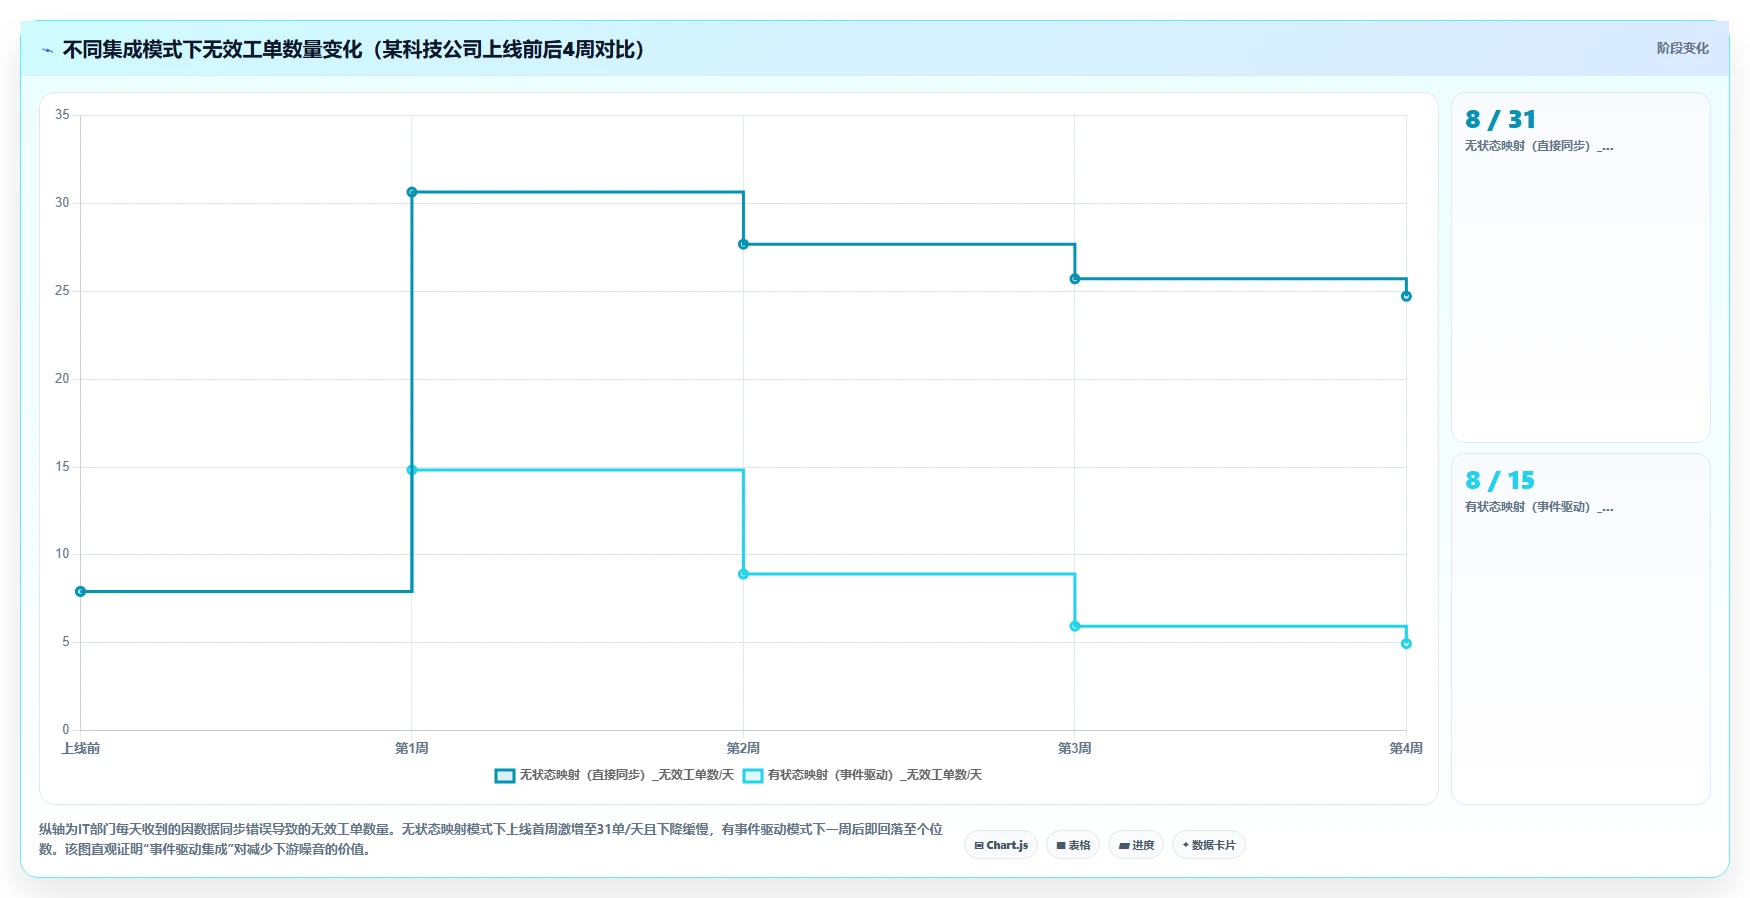Click the 10 y-axis tick label
Viewport: 1750px width, 898px height.
click(62, 554)
